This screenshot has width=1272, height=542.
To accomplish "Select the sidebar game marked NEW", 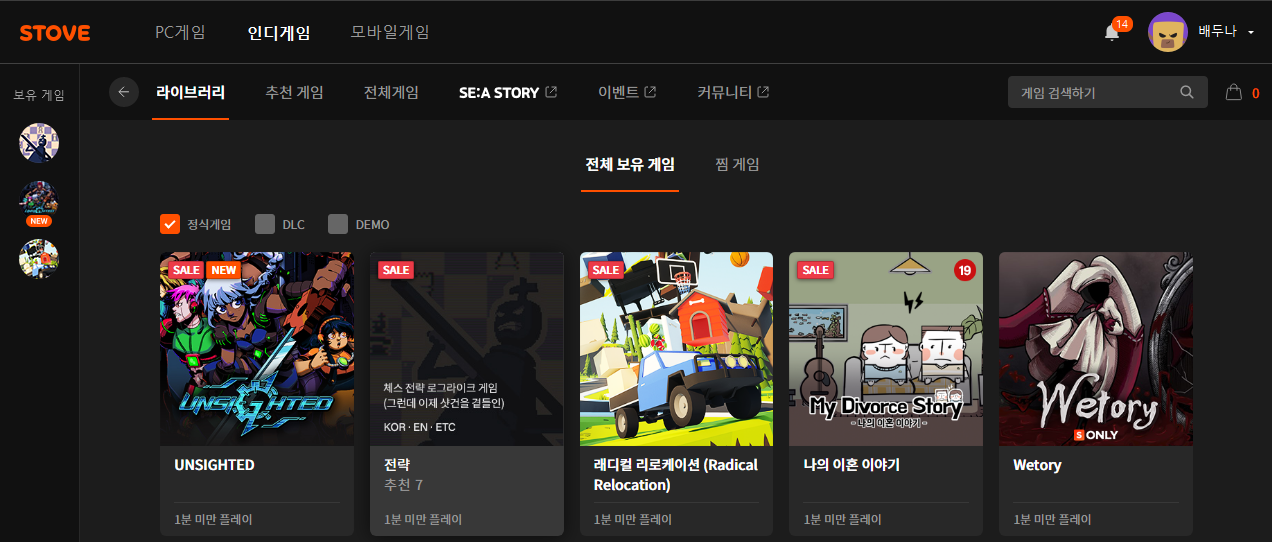I will [x=39, y=201].
